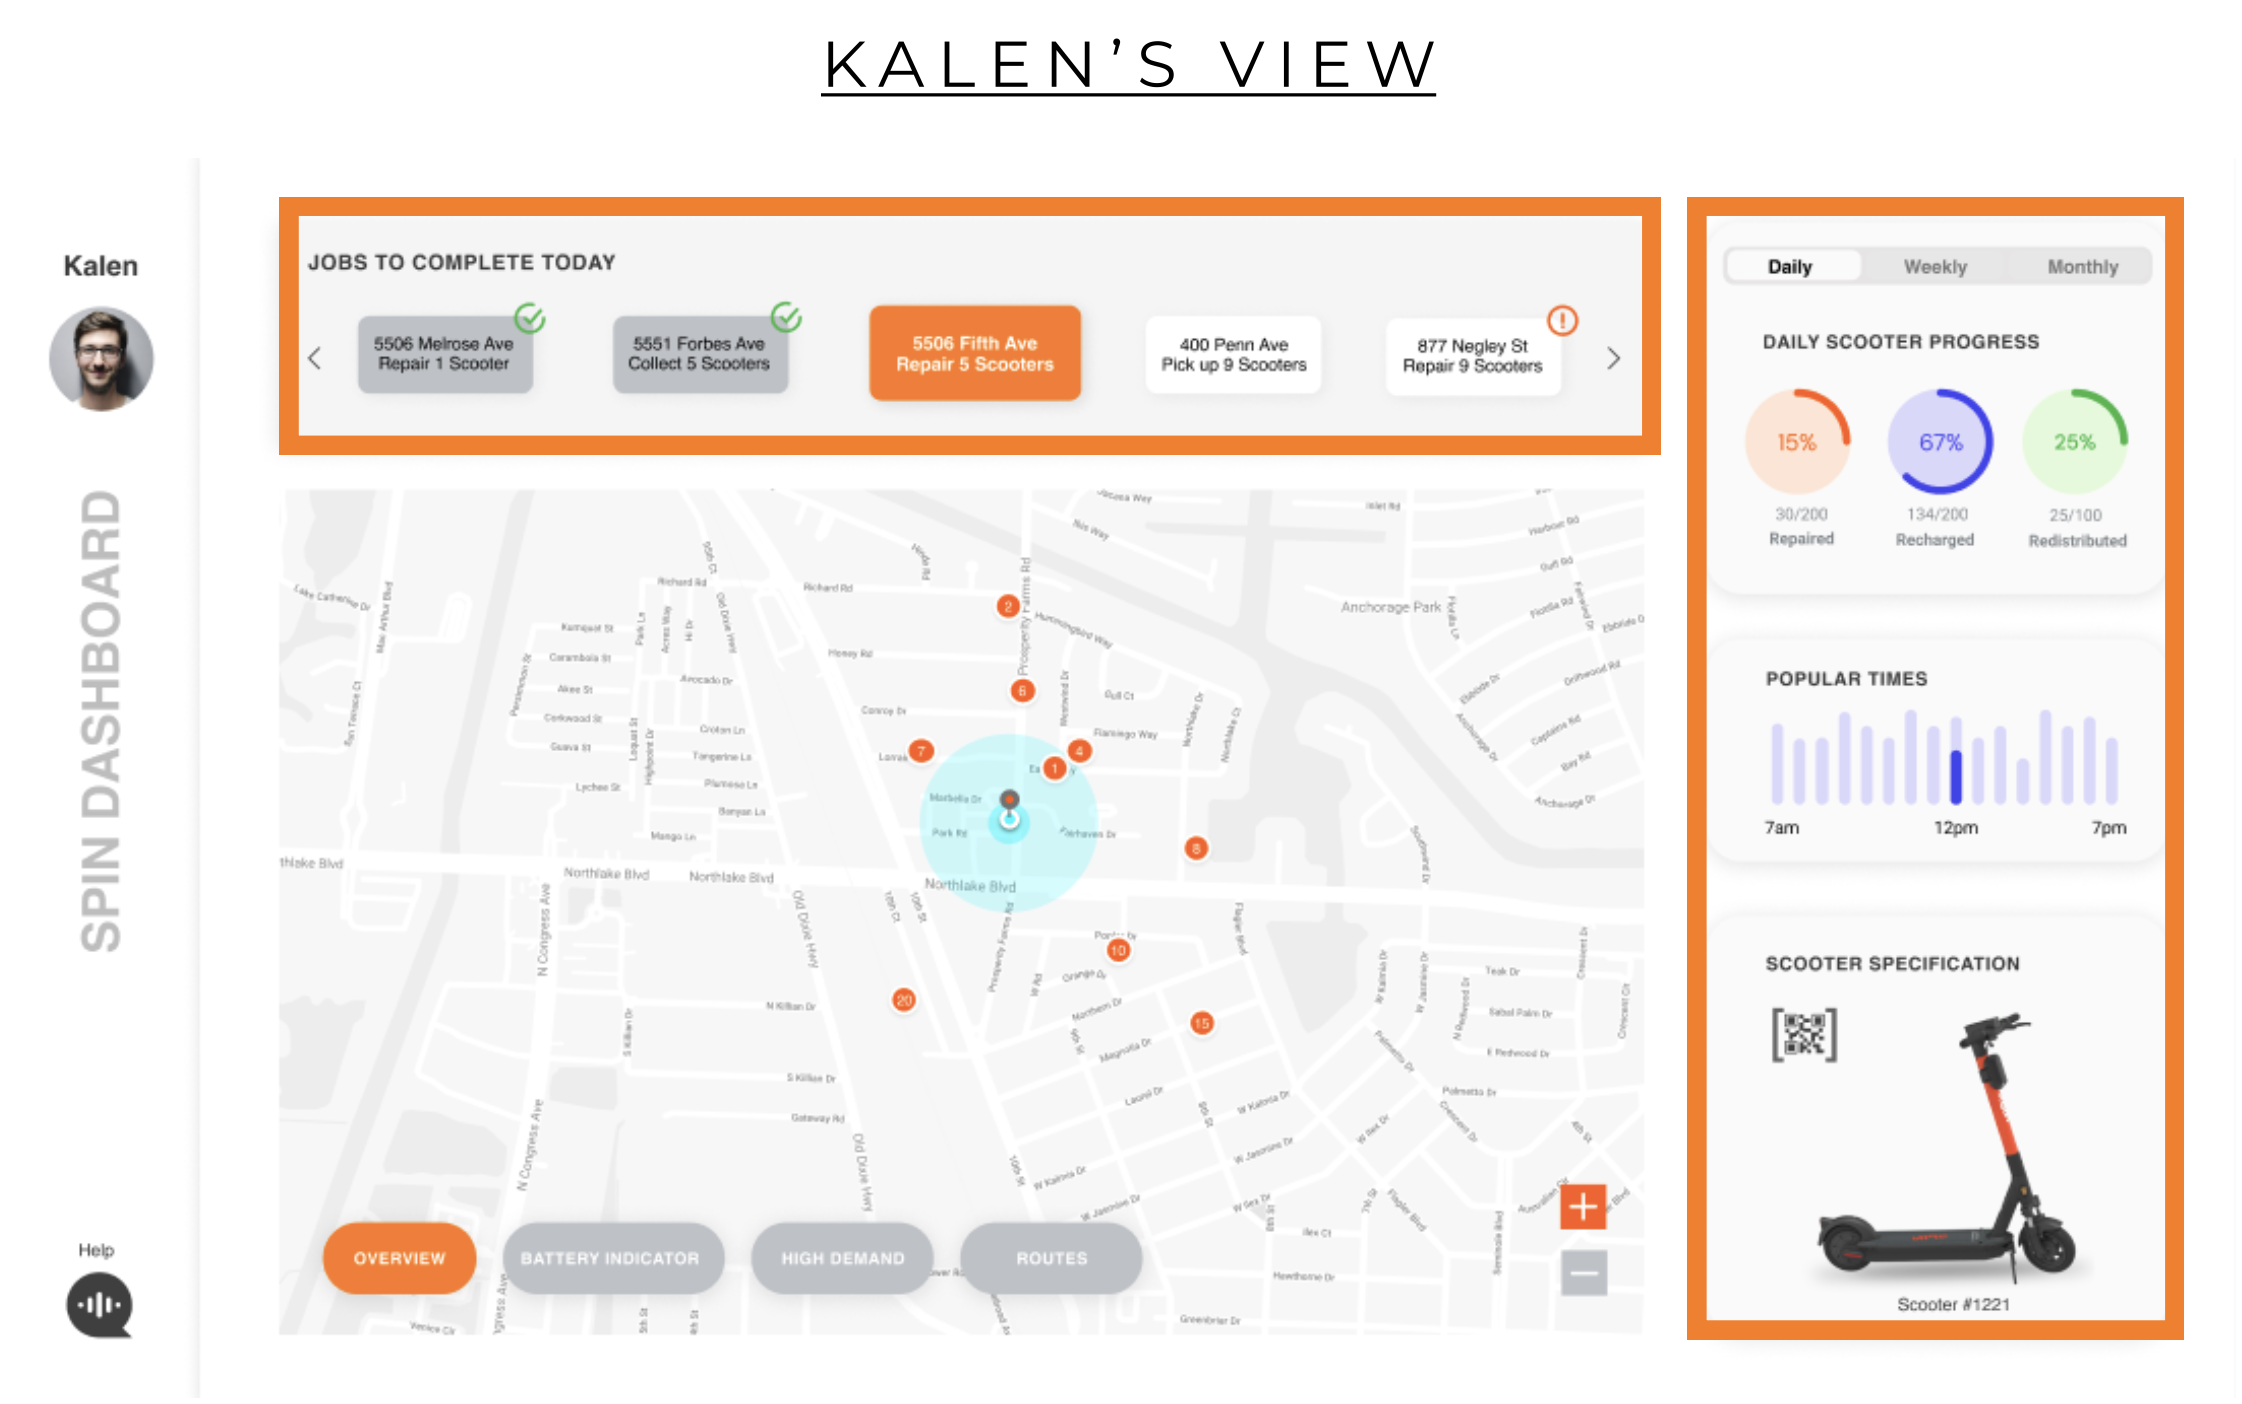Click the Help button icon at bottom left

coord(100,1304)
